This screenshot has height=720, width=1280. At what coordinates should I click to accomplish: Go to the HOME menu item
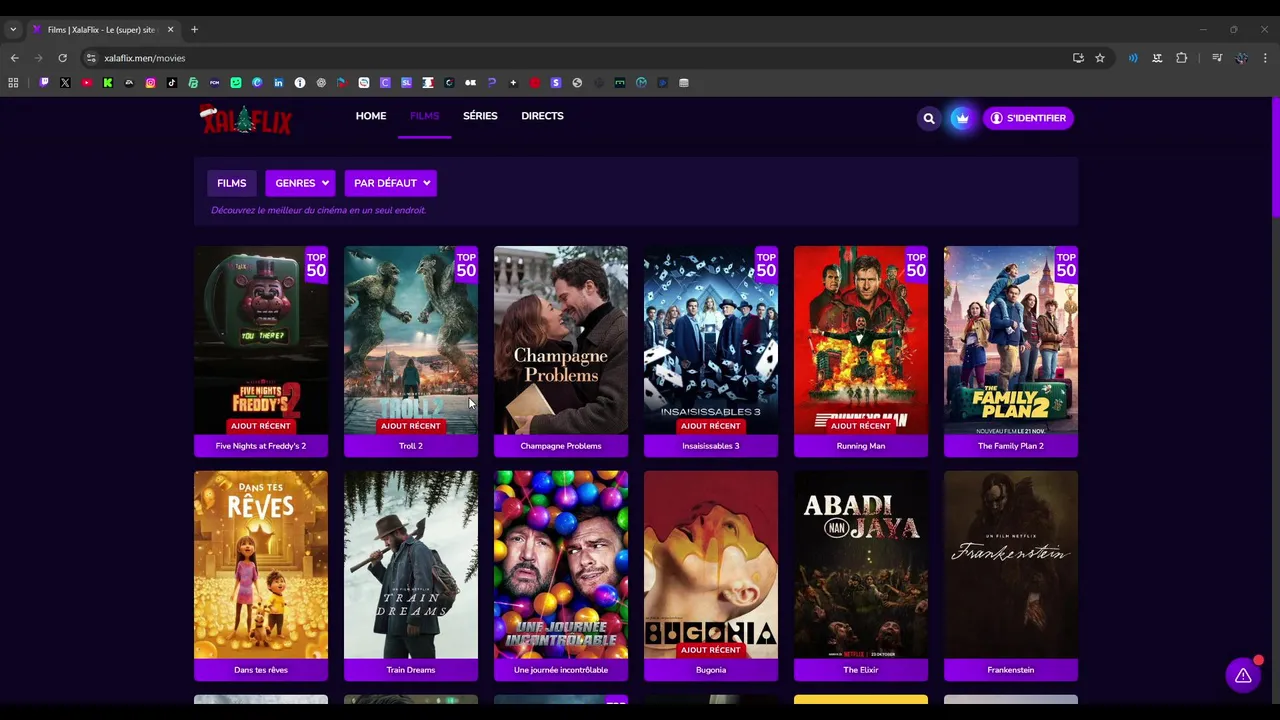[371, 116]
